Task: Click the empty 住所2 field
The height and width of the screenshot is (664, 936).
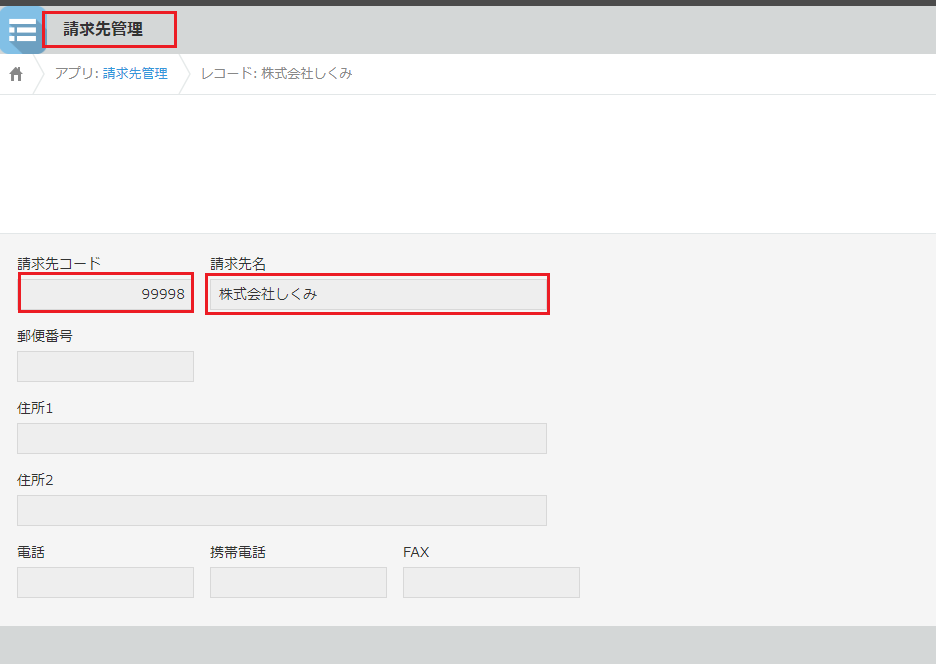Action: tap(282, 511)
